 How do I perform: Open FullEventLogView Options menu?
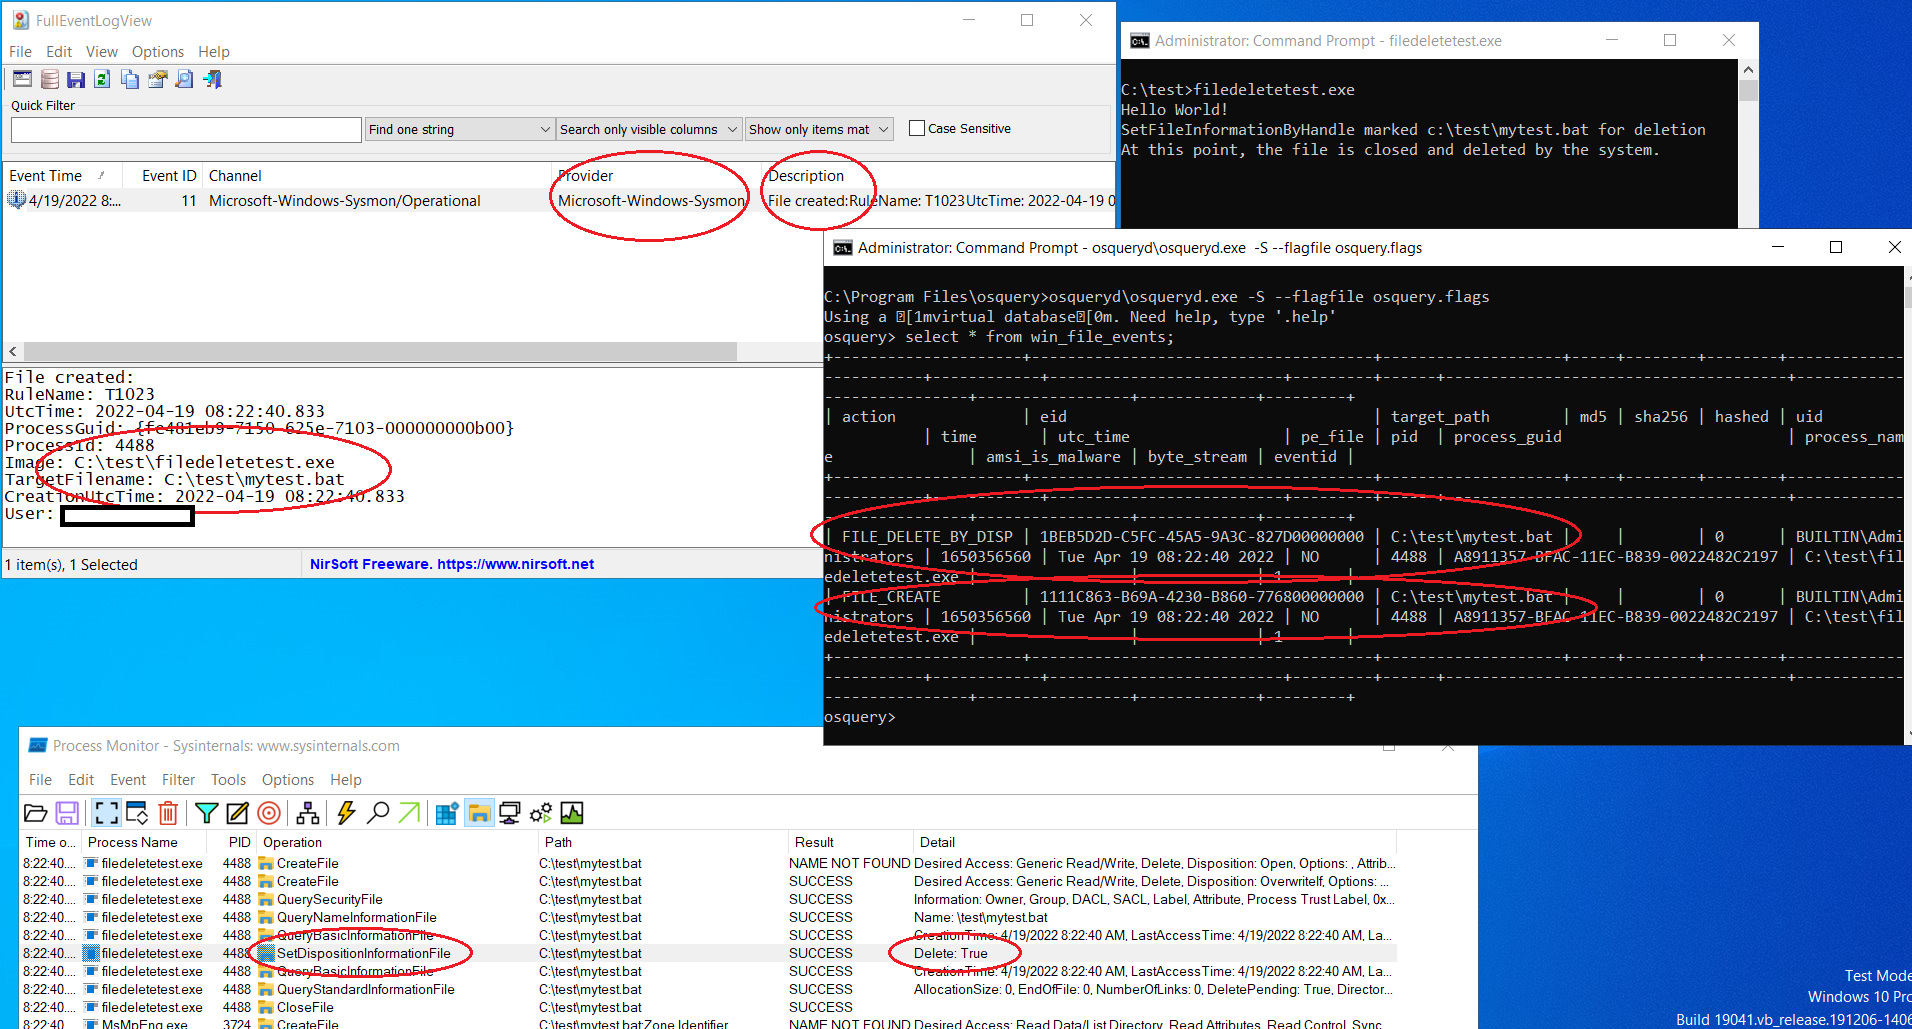tap(158, 52)
